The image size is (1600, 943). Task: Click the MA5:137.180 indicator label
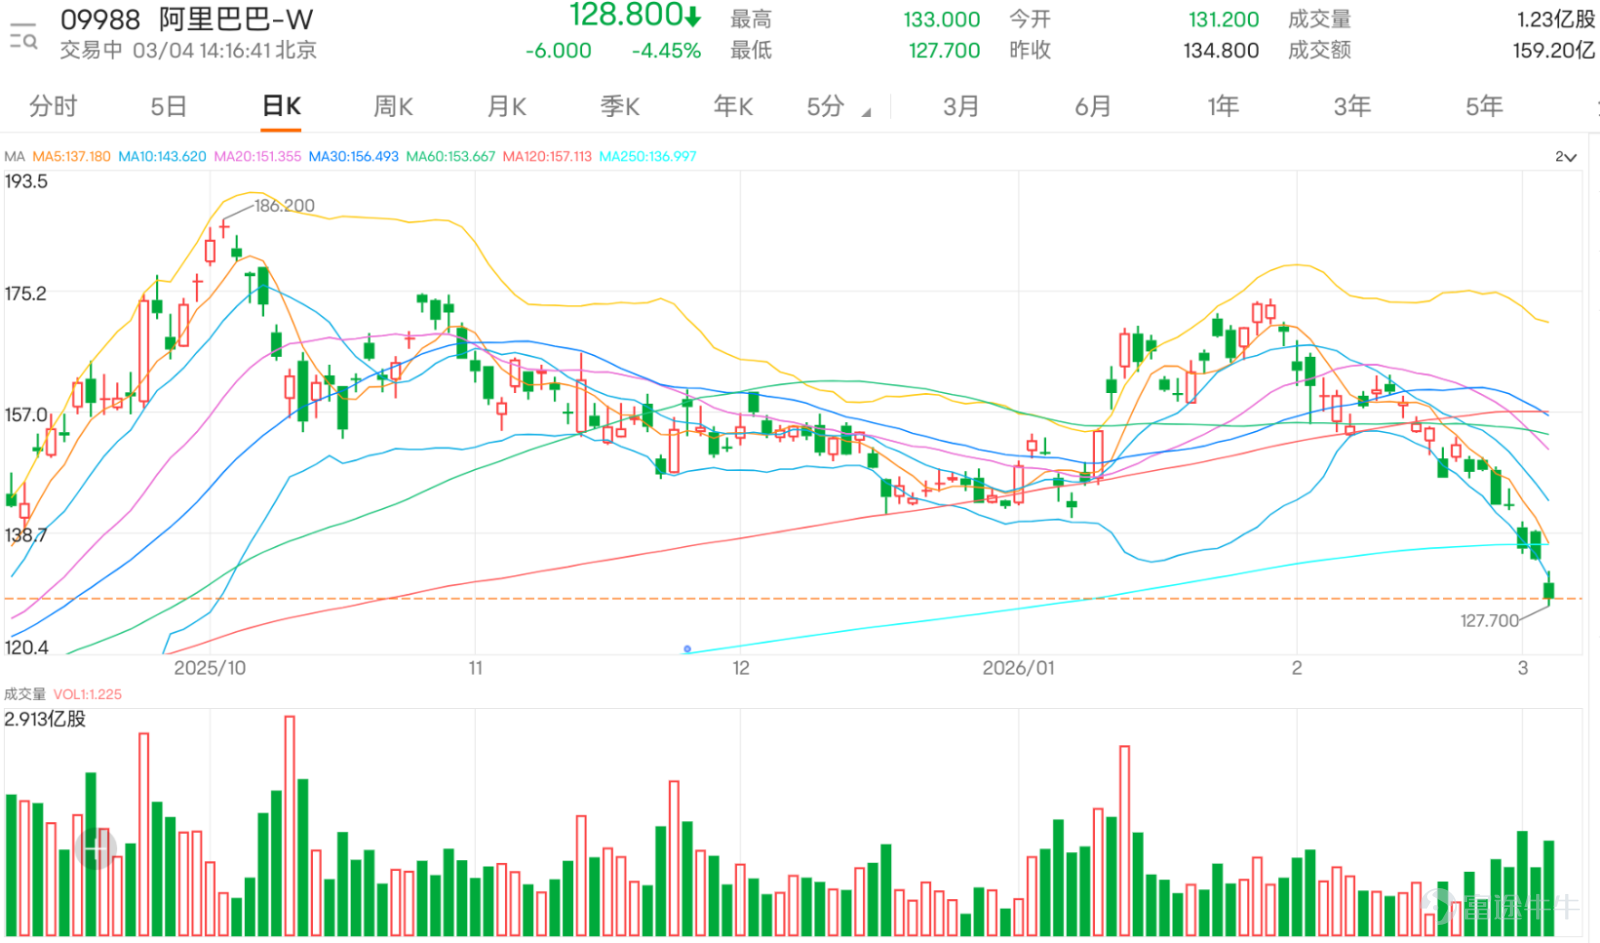[x=71, y=157]
